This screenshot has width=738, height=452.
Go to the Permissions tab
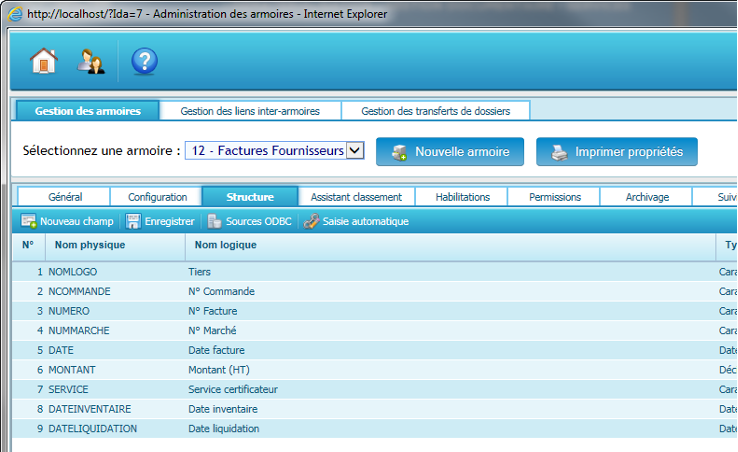coord(555,197)
